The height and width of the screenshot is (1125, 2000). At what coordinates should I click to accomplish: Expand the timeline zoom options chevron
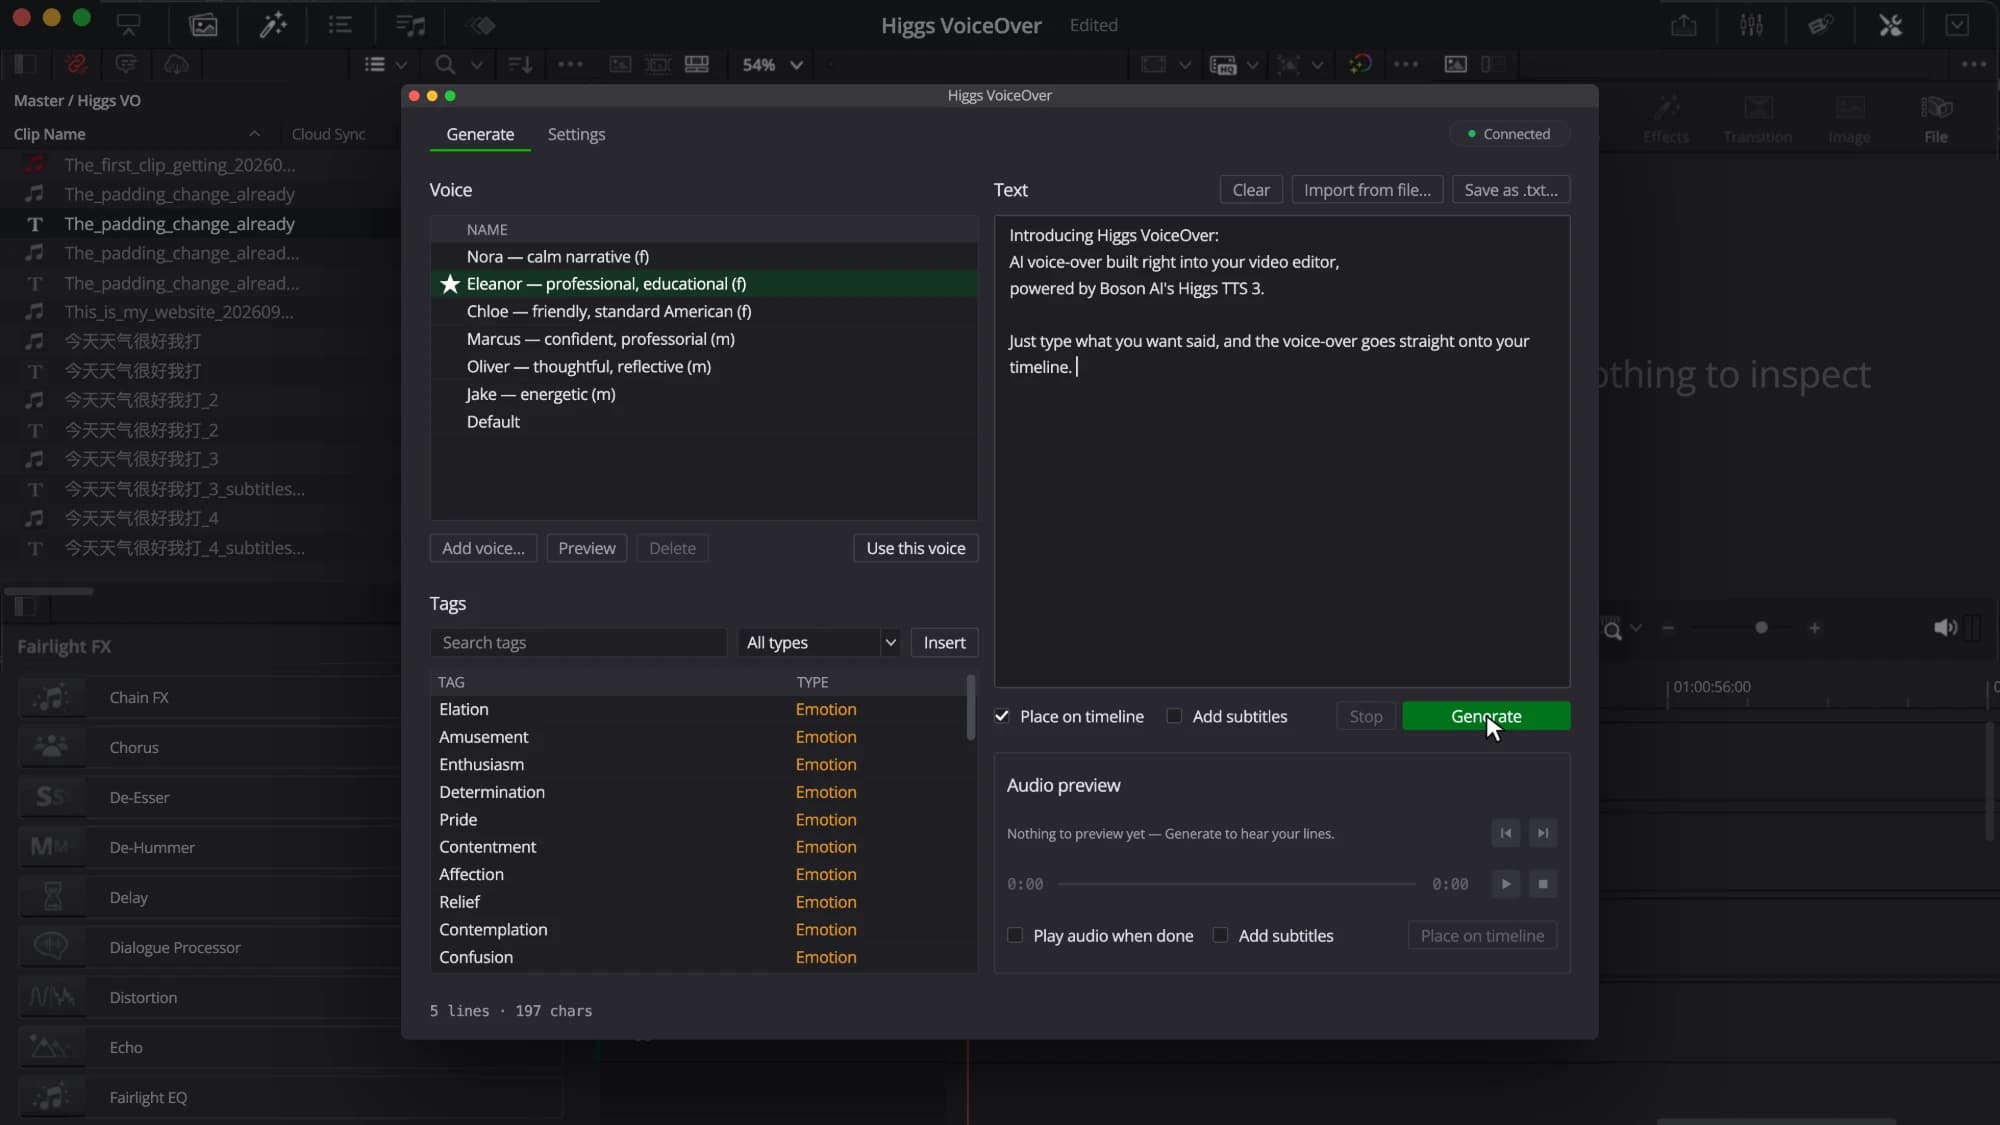1636,628
